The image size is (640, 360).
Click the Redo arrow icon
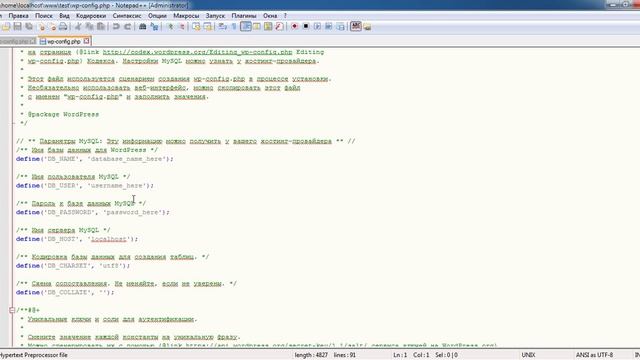coord(128,27)
